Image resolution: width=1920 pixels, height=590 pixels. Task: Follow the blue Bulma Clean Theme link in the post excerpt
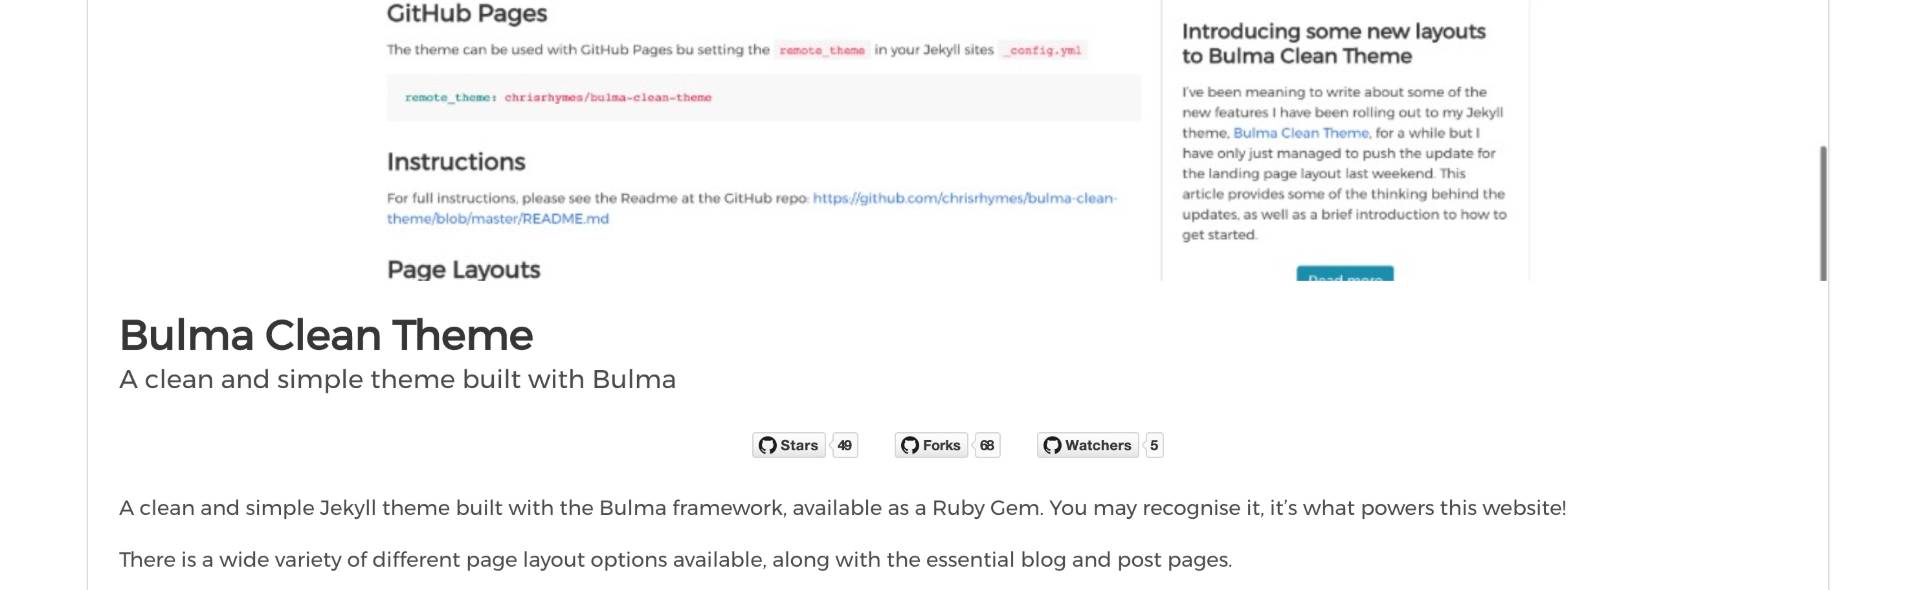tap(1300, 133)
